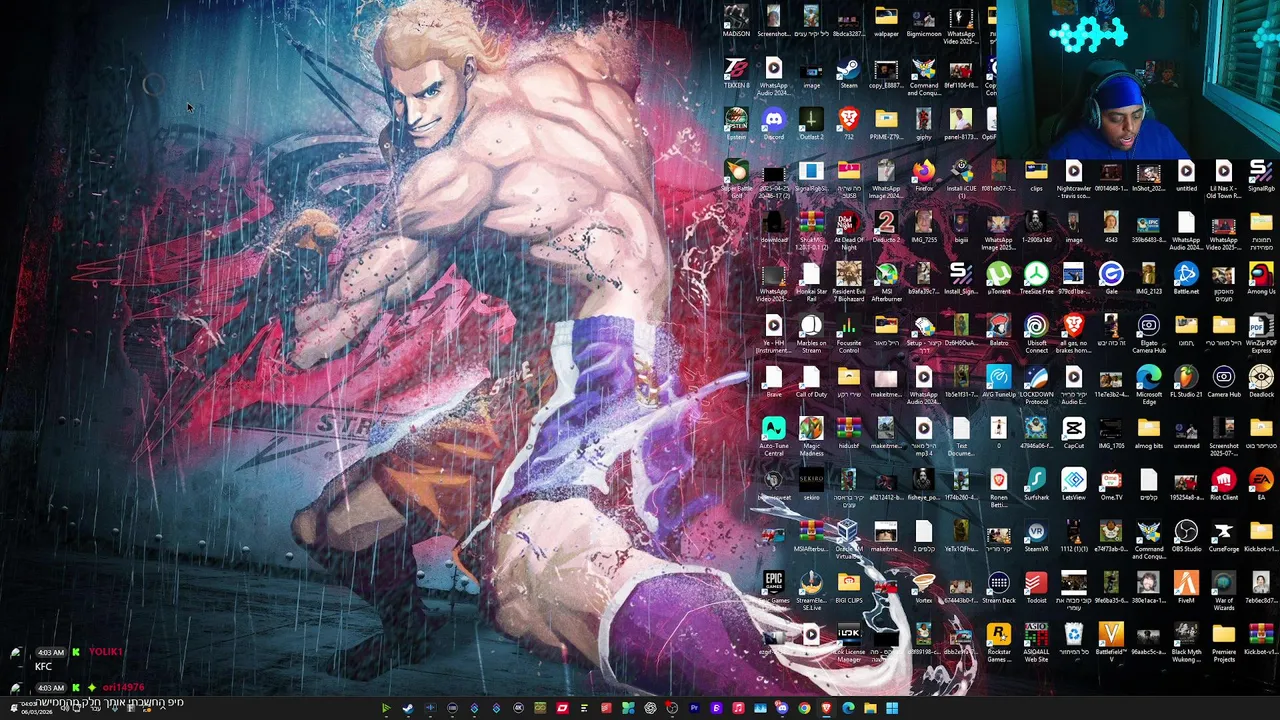
Task: Select the Discord desktop shortcut
Action: [x=773, y=125]
